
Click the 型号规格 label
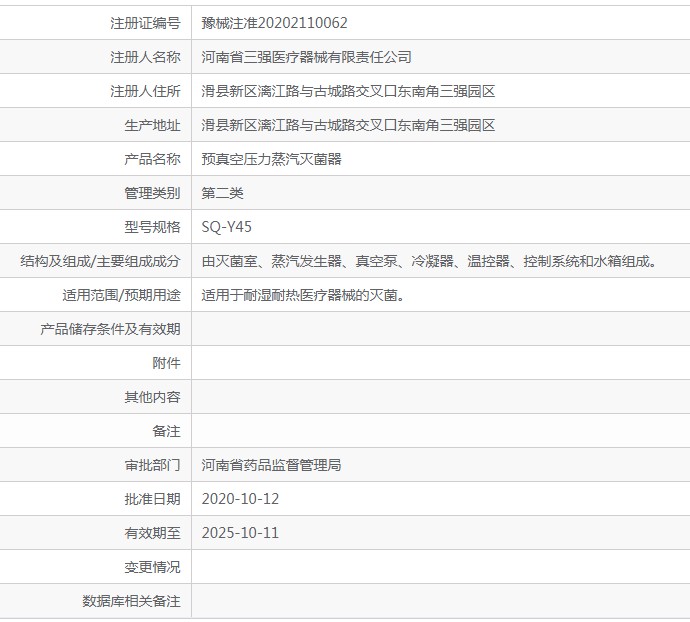[152, 227]
